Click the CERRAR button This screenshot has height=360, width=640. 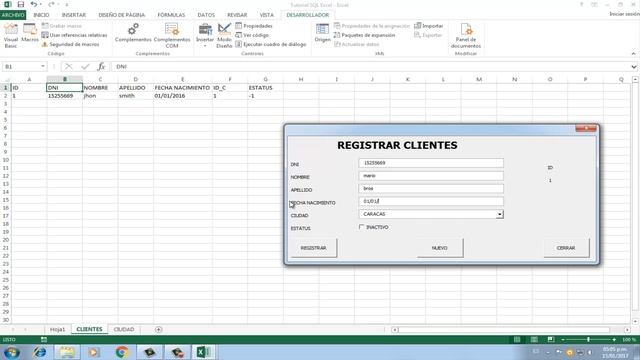[x=566, y=248]
